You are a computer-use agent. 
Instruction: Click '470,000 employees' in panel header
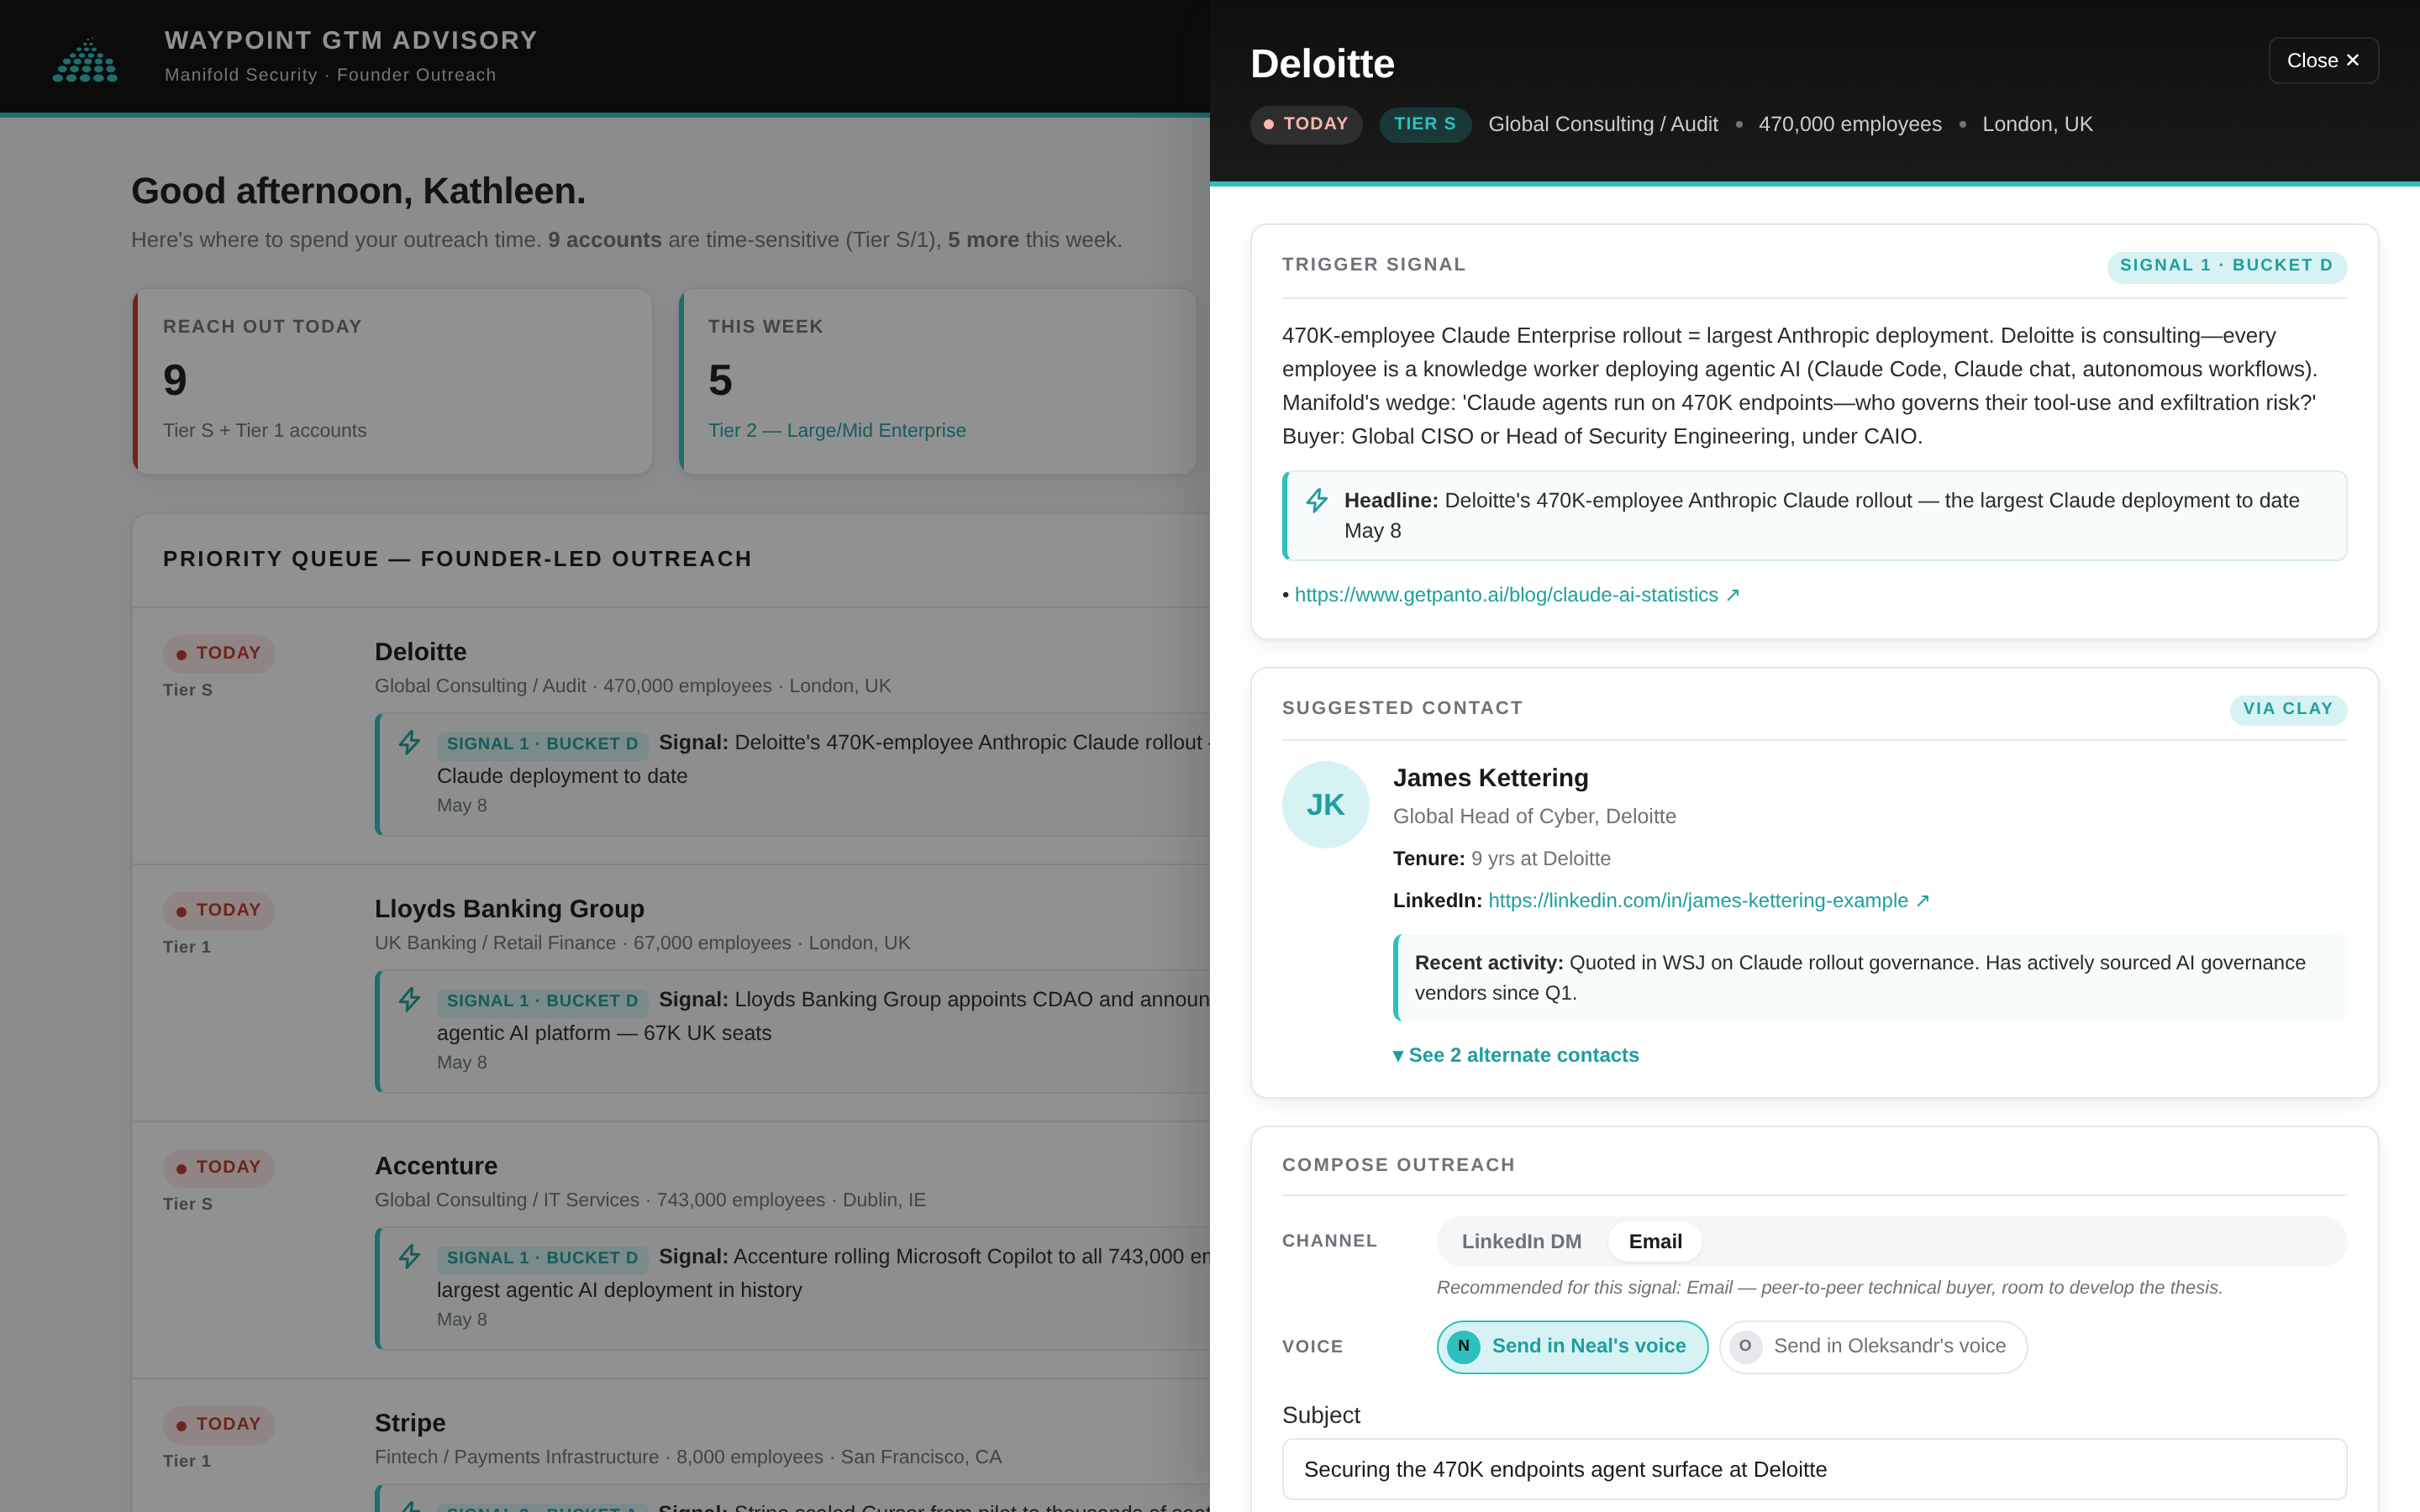pos(1849,124)
